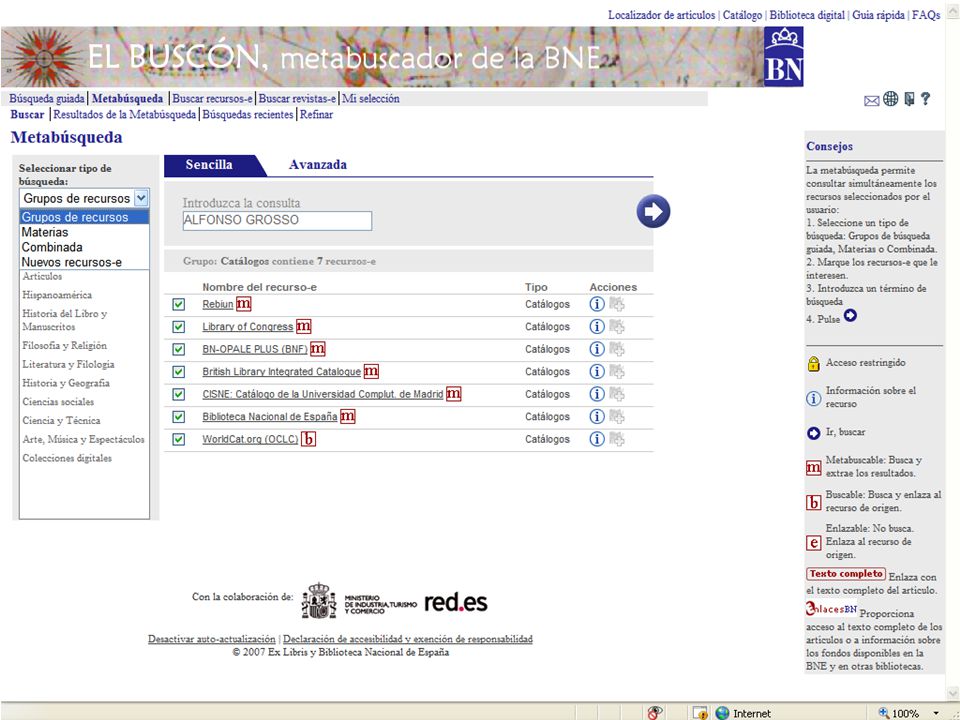Uncheck the Rebiun checkbox
The height and width of the screenshot is (720, 960).
point(179,304)
